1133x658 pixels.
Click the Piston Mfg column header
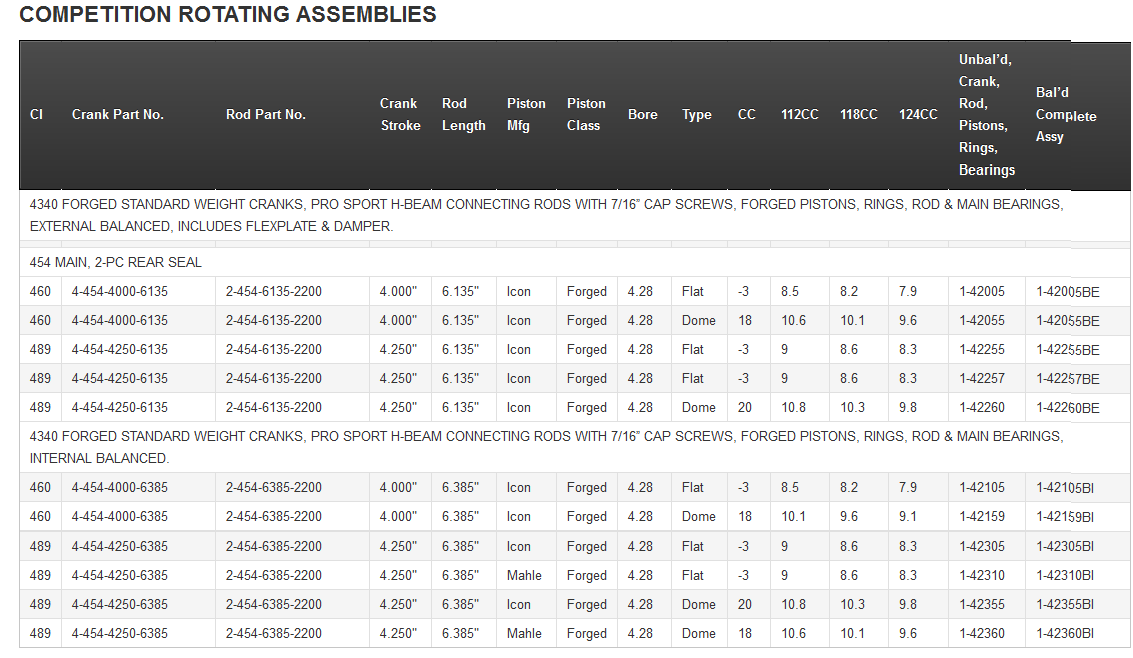[526, 115]
